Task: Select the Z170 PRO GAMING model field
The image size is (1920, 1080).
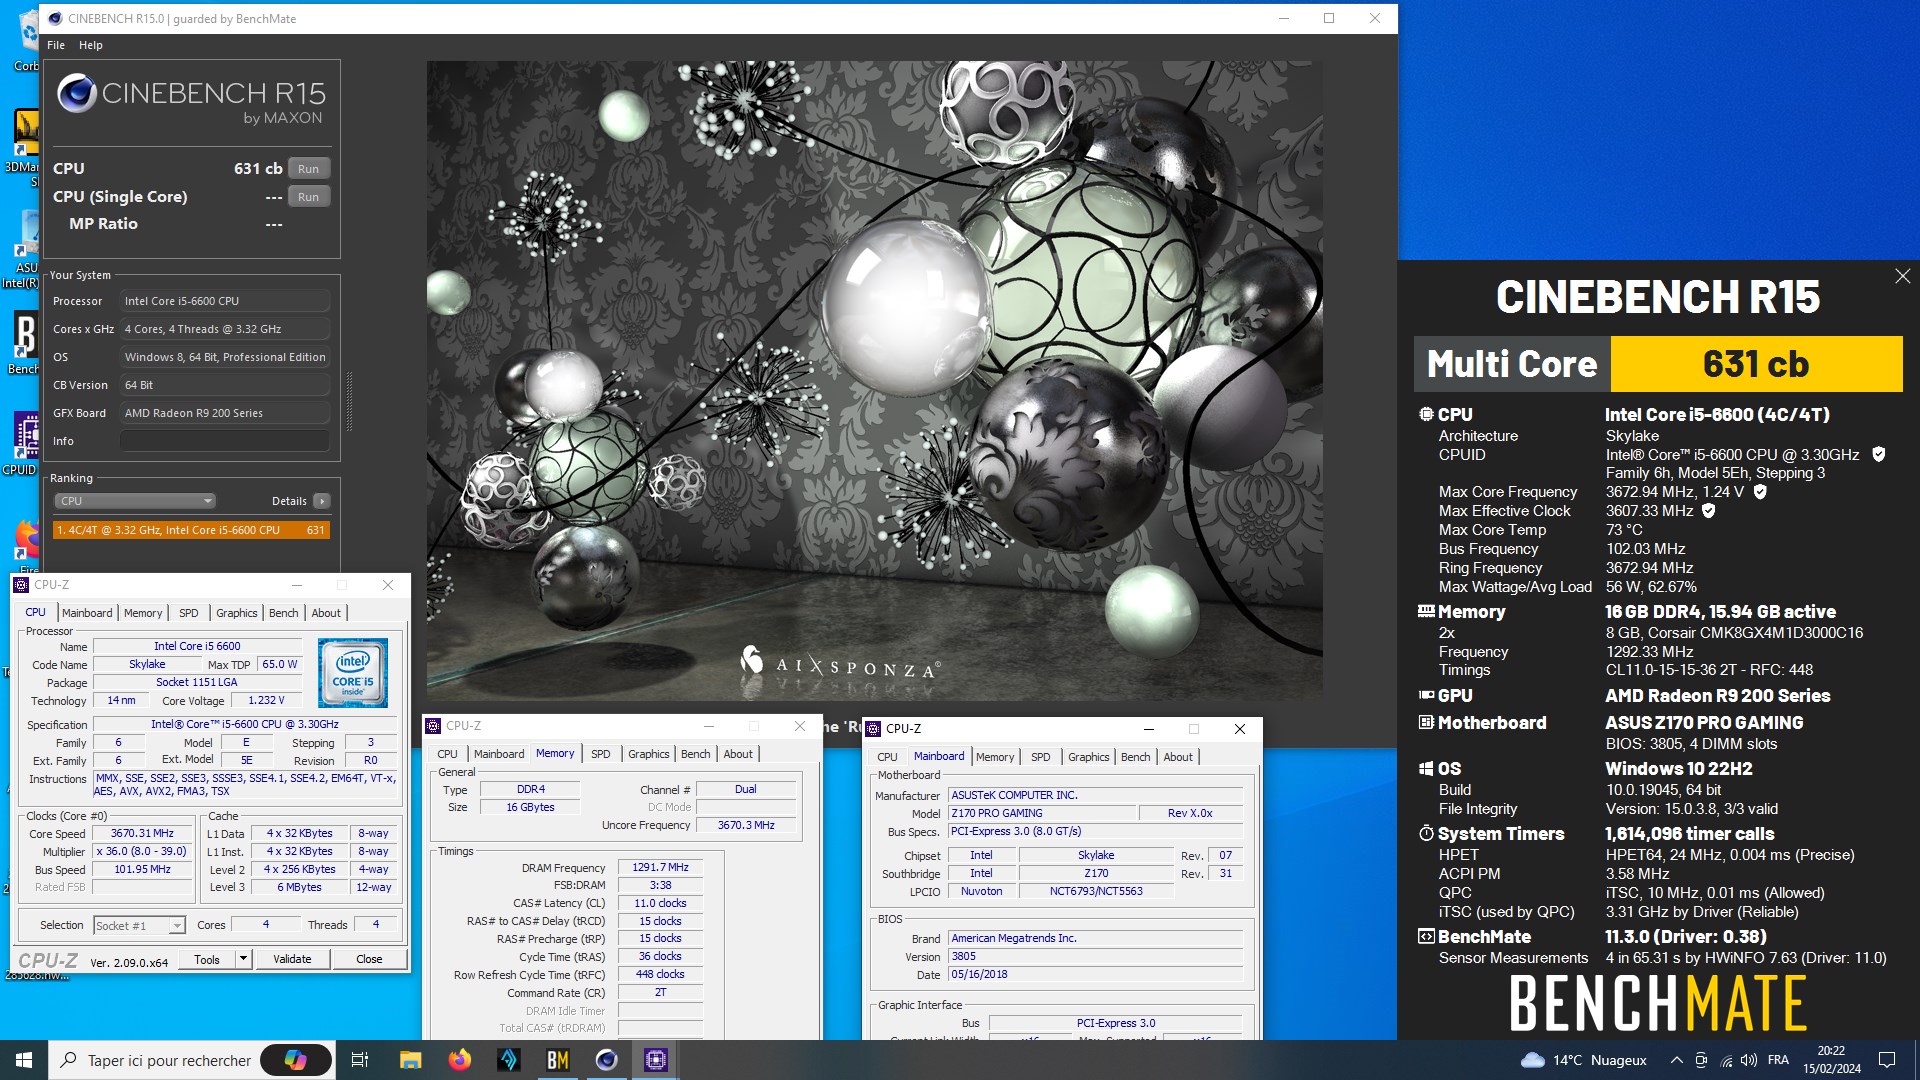Action: click(x=1041, y=813)
